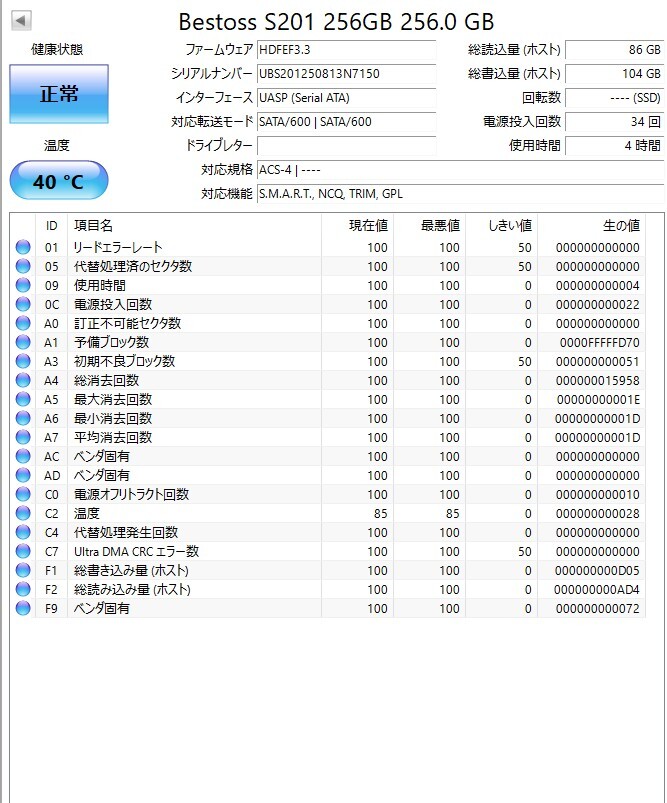Click status orb for 最小消去回数 row
The width and height of the screenshot is (667, 803).
[x=23, y=418]
